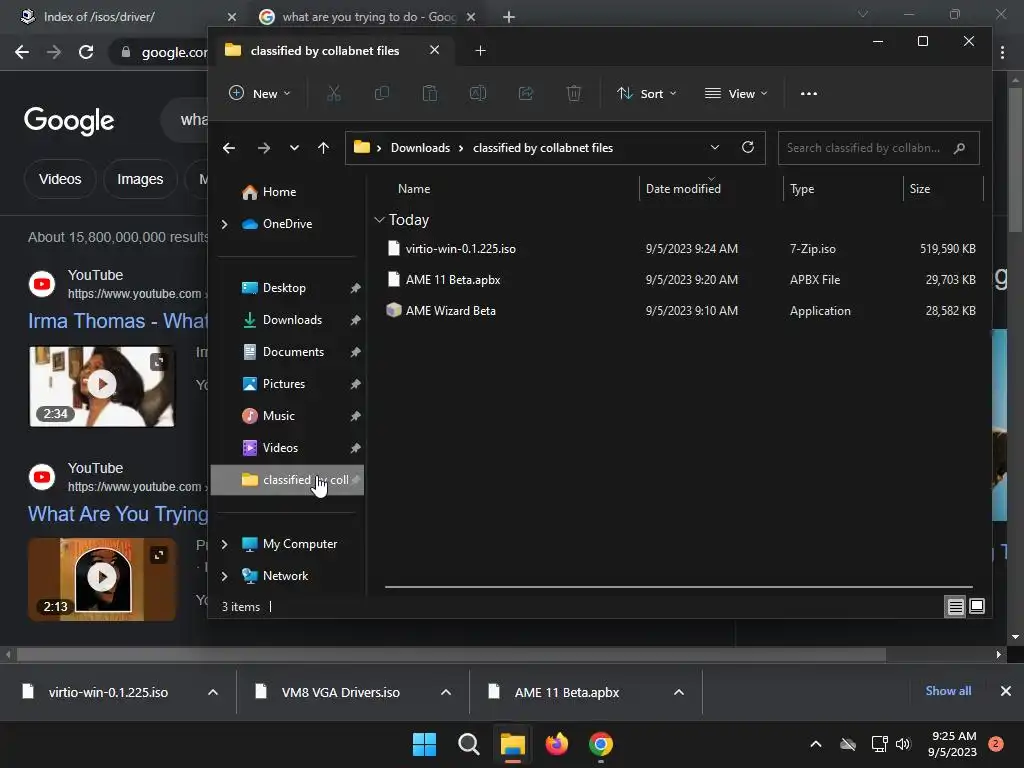Screen dimensions: 1024x768
Task: Sort by the Name column header
Action: tap(414, 189)
